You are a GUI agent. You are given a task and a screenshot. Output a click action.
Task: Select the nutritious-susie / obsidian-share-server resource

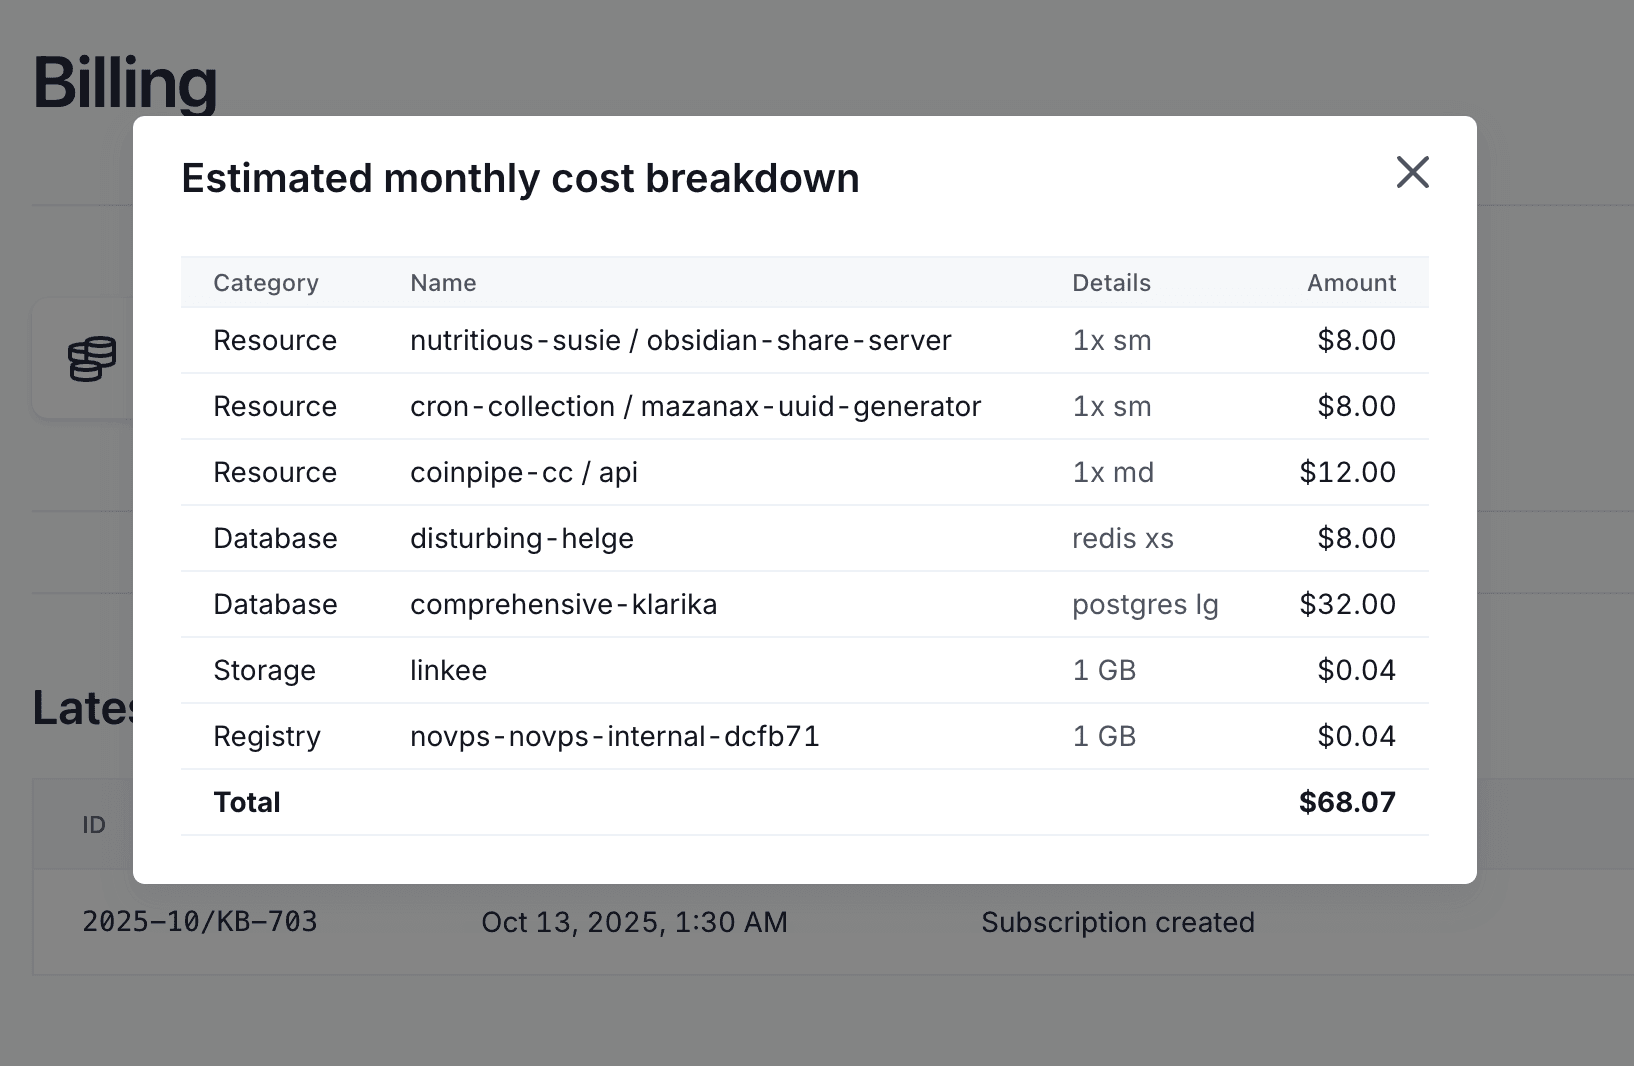pos(680,341)
